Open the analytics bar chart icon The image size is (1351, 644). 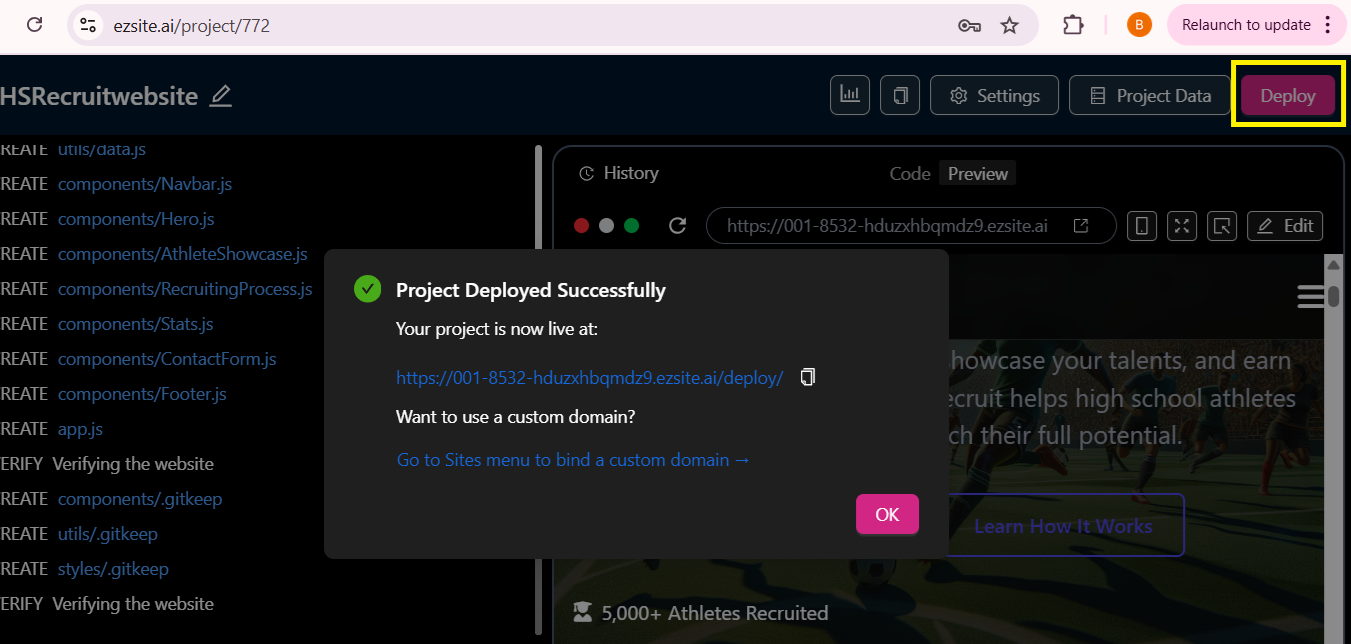pyautogui.click(x=849, y=95)
